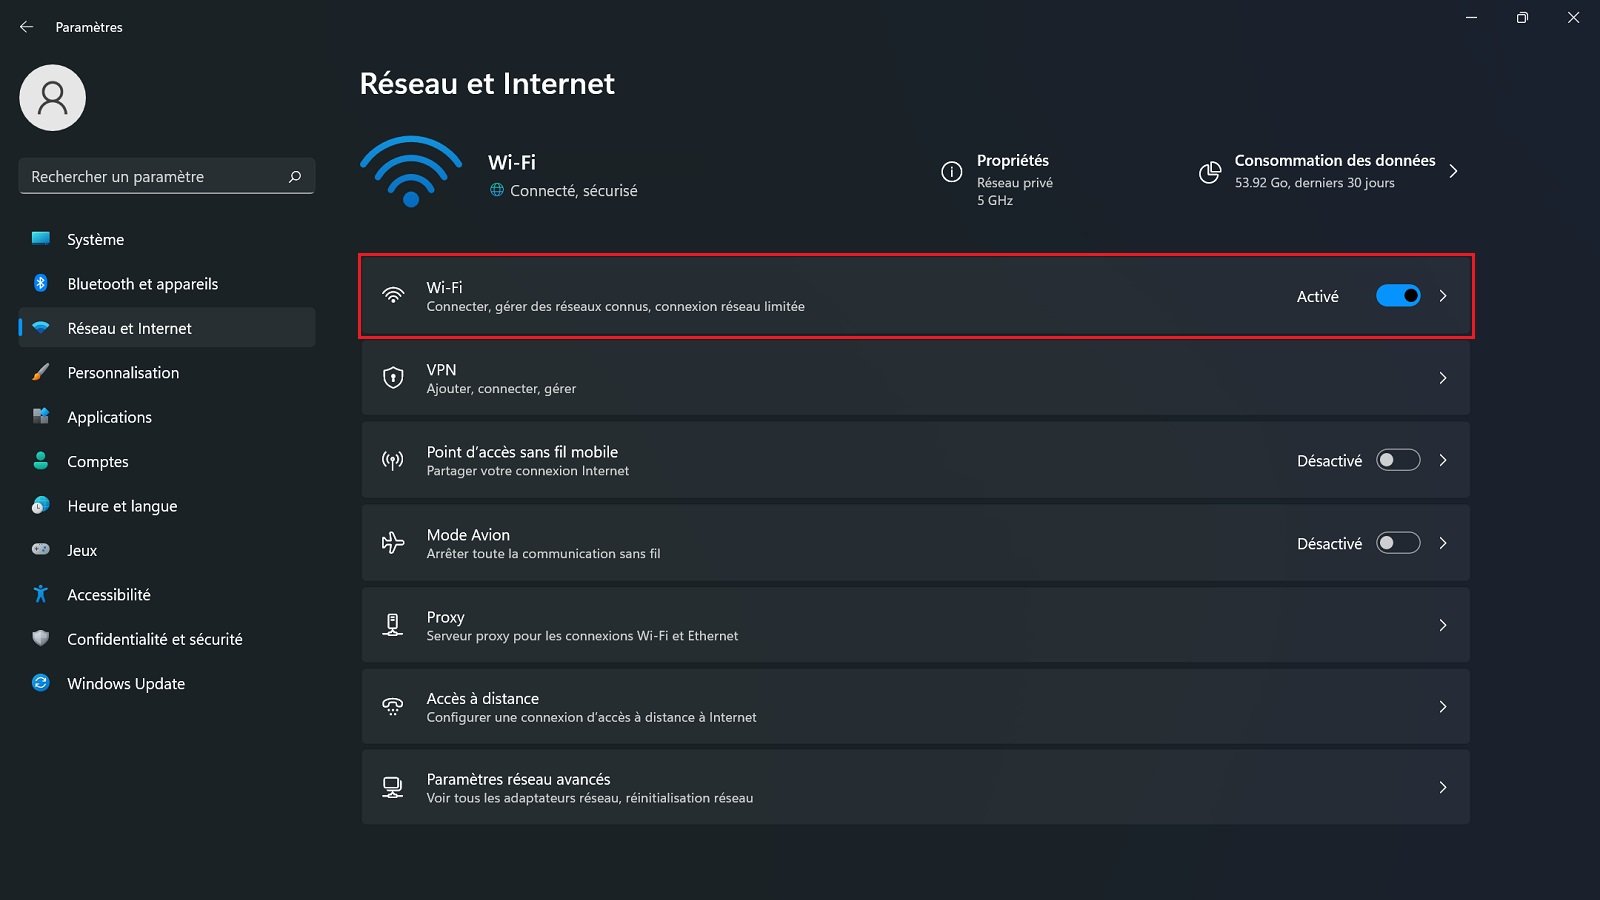
Task: Click the Windows Update icon
Action: point(40,683)
